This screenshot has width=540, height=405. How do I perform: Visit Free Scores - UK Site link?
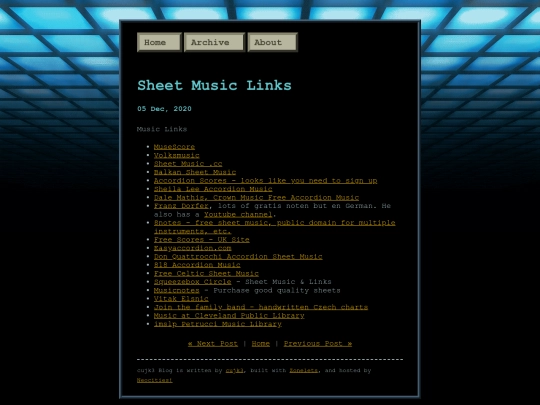[201, 239]
